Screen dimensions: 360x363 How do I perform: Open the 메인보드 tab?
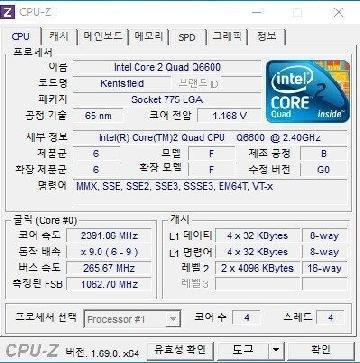point(103,36)
